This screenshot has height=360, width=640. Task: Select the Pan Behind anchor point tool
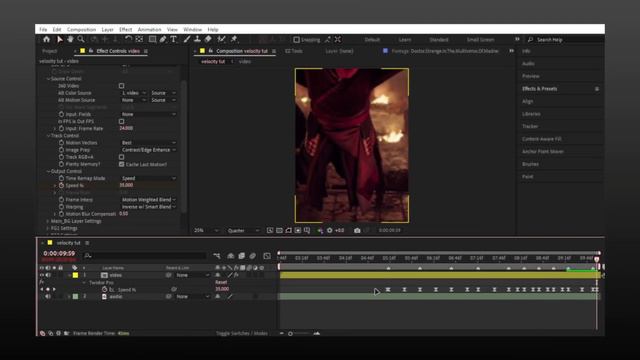tap(139, 39)
